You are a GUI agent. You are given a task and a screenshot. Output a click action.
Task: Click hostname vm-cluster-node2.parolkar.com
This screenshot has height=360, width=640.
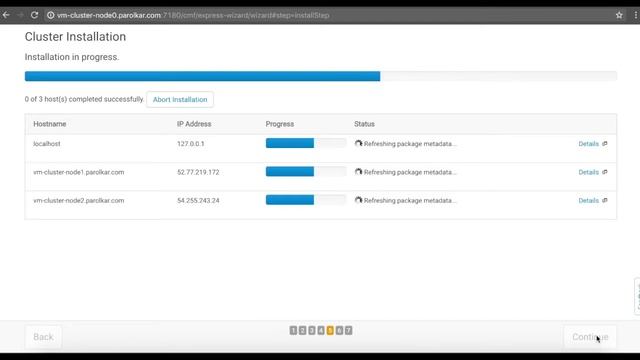79,200
